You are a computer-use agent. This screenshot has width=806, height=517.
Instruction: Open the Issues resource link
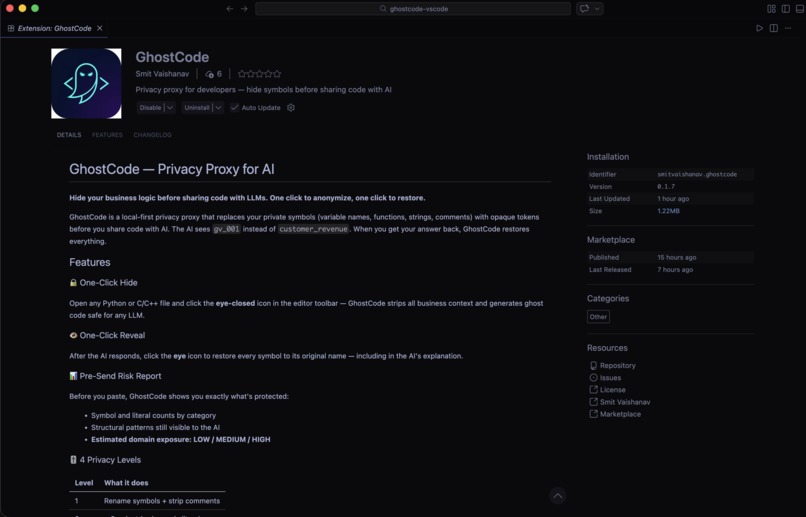610,378
